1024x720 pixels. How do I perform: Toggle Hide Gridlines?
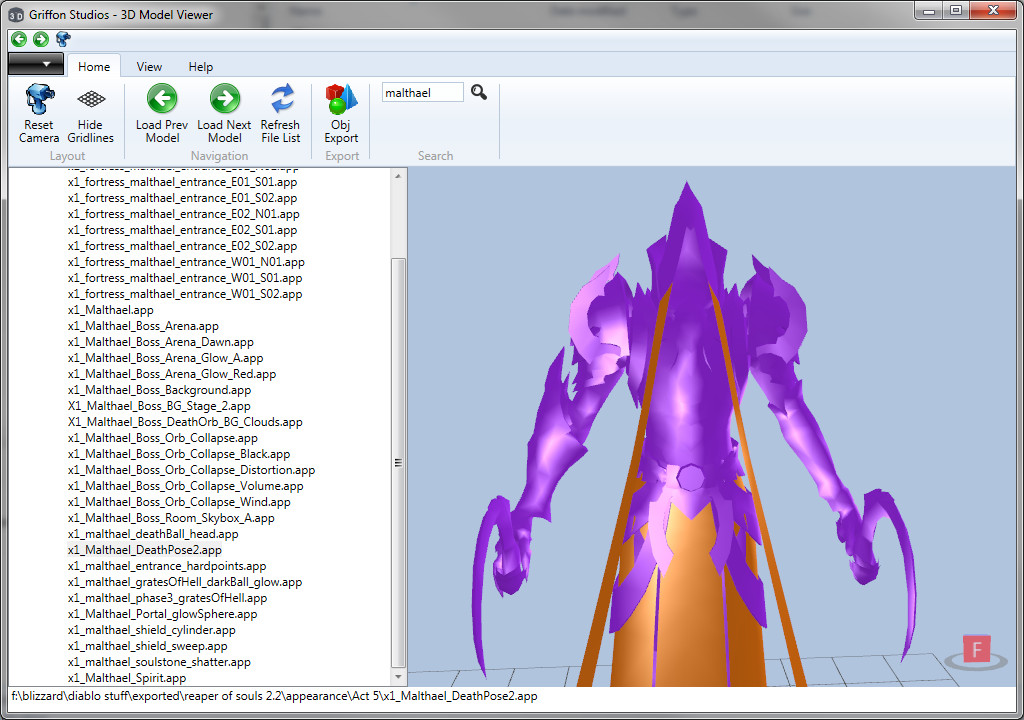pos(90,113)
